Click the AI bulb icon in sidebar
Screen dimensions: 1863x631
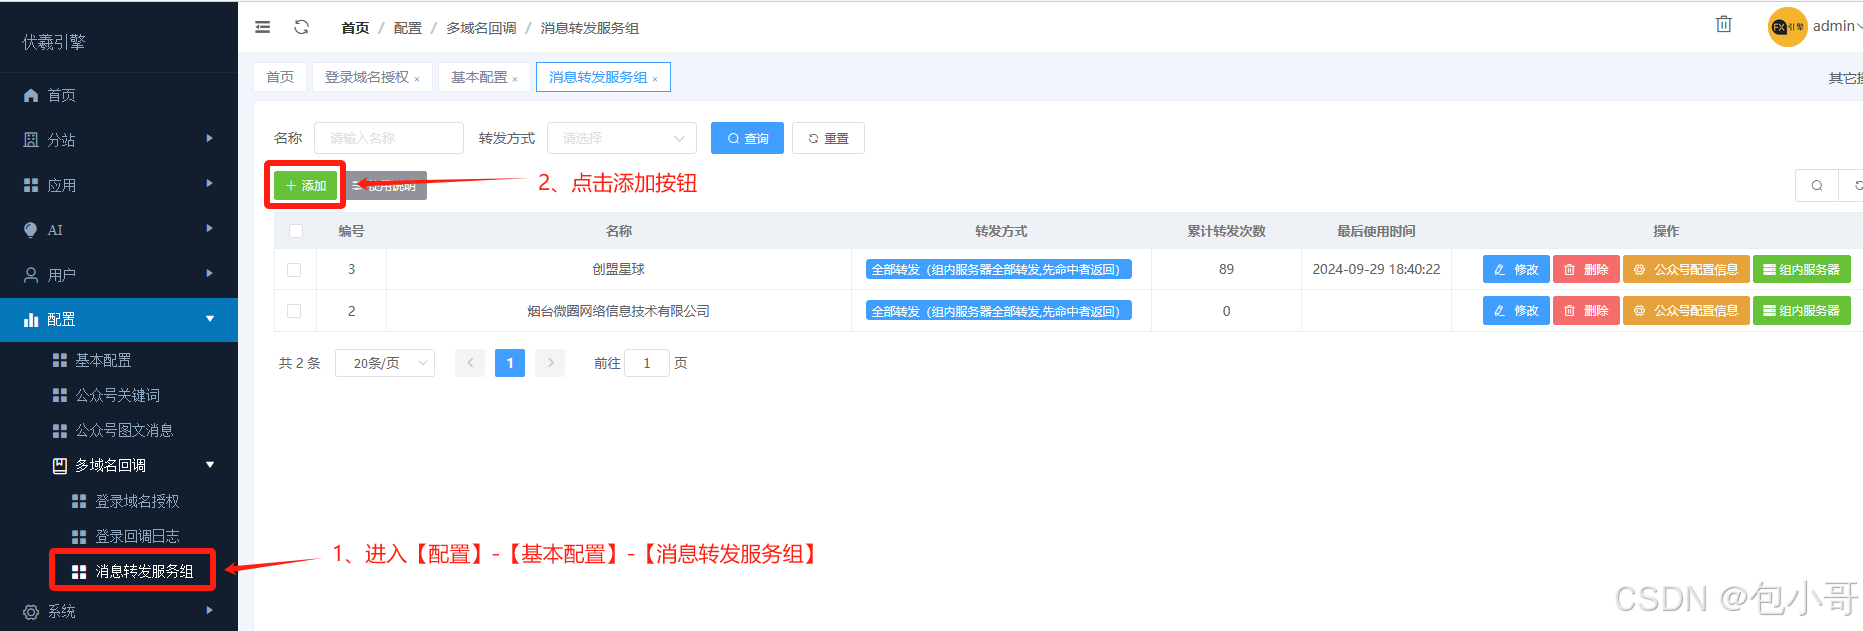[31, 230]
